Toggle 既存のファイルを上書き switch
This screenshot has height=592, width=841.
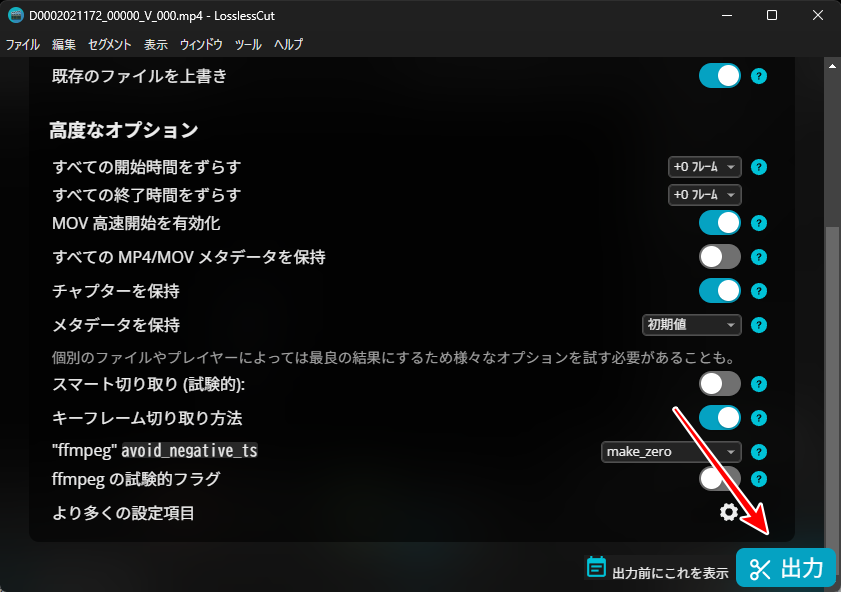pos(719,76)
